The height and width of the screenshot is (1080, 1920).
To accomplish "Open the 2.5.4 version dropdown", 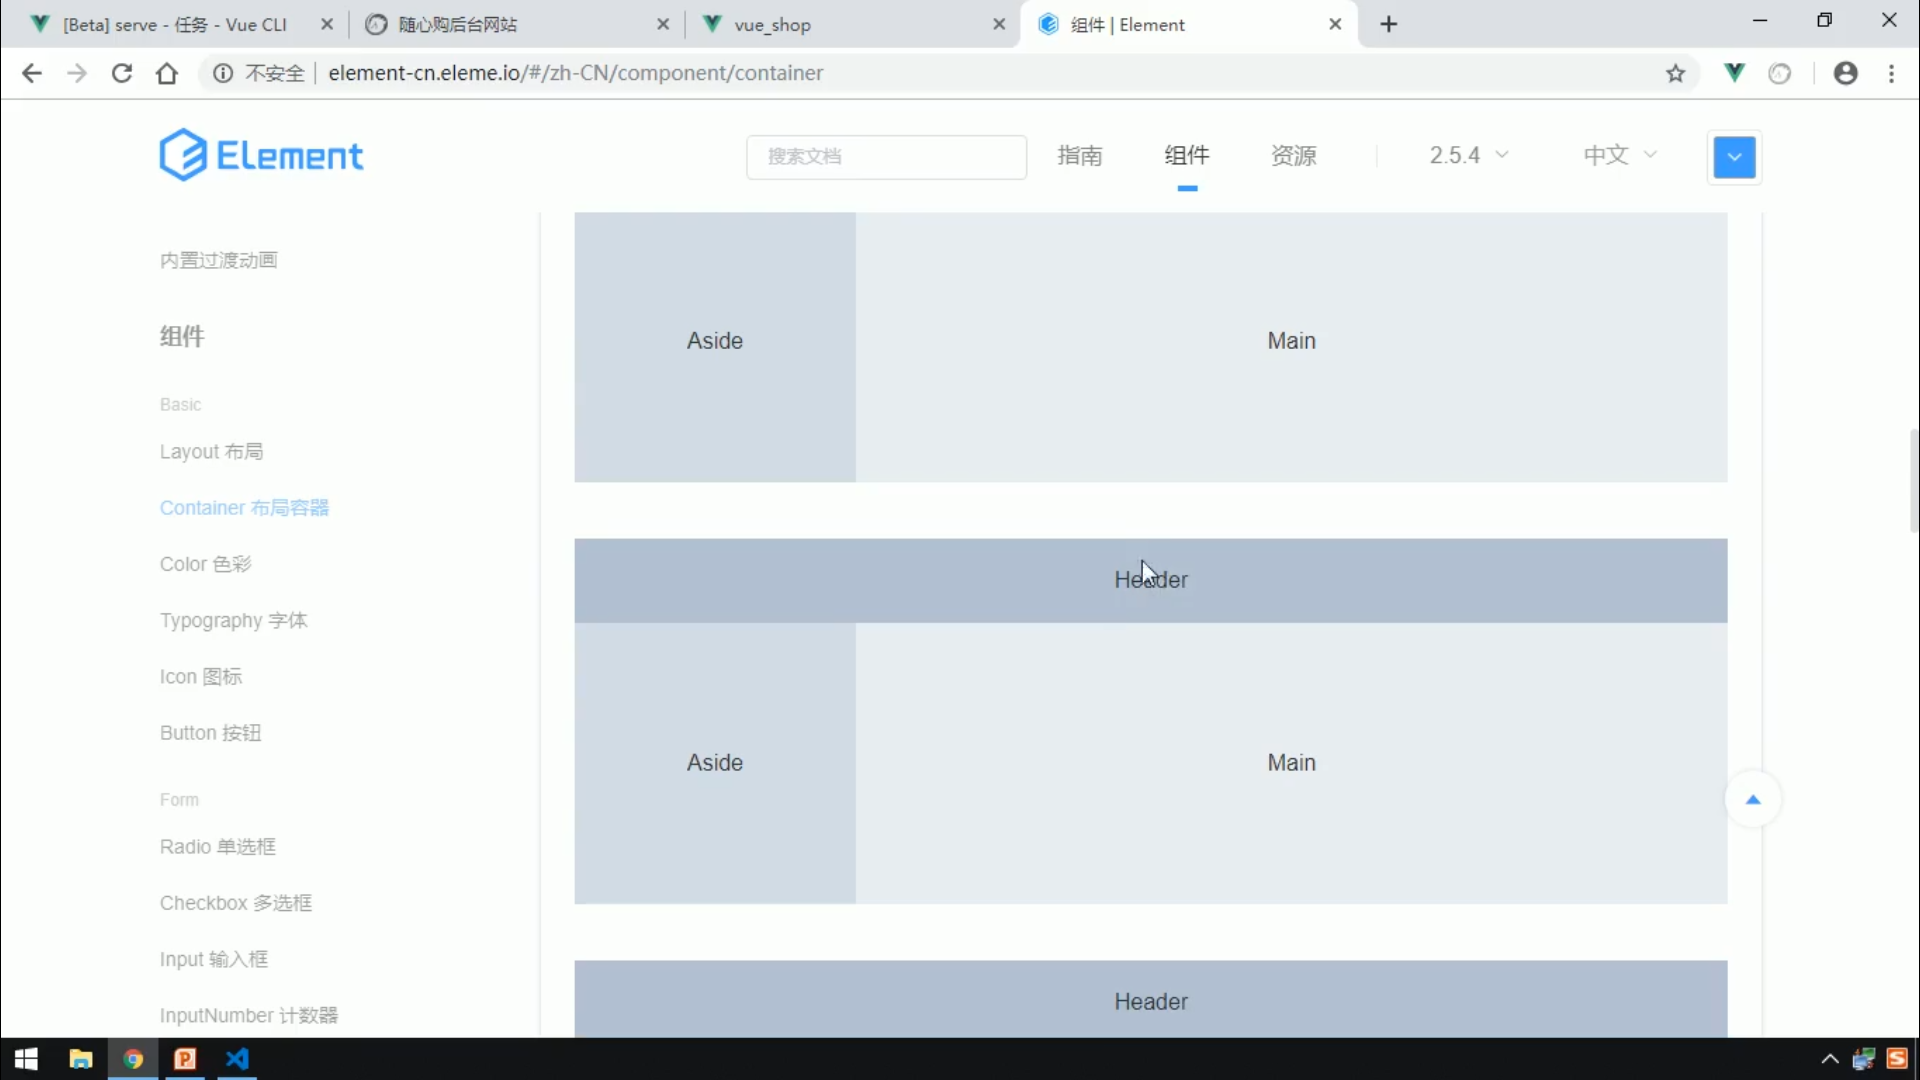I will [x=1468, y=155].
